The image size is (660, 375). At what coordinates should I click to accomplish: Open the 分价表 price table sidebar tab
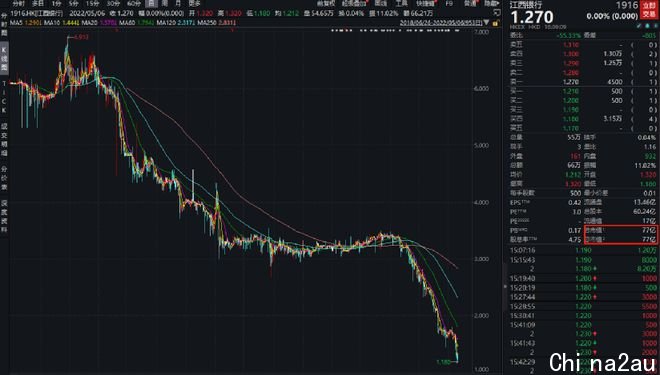(4, 177)
